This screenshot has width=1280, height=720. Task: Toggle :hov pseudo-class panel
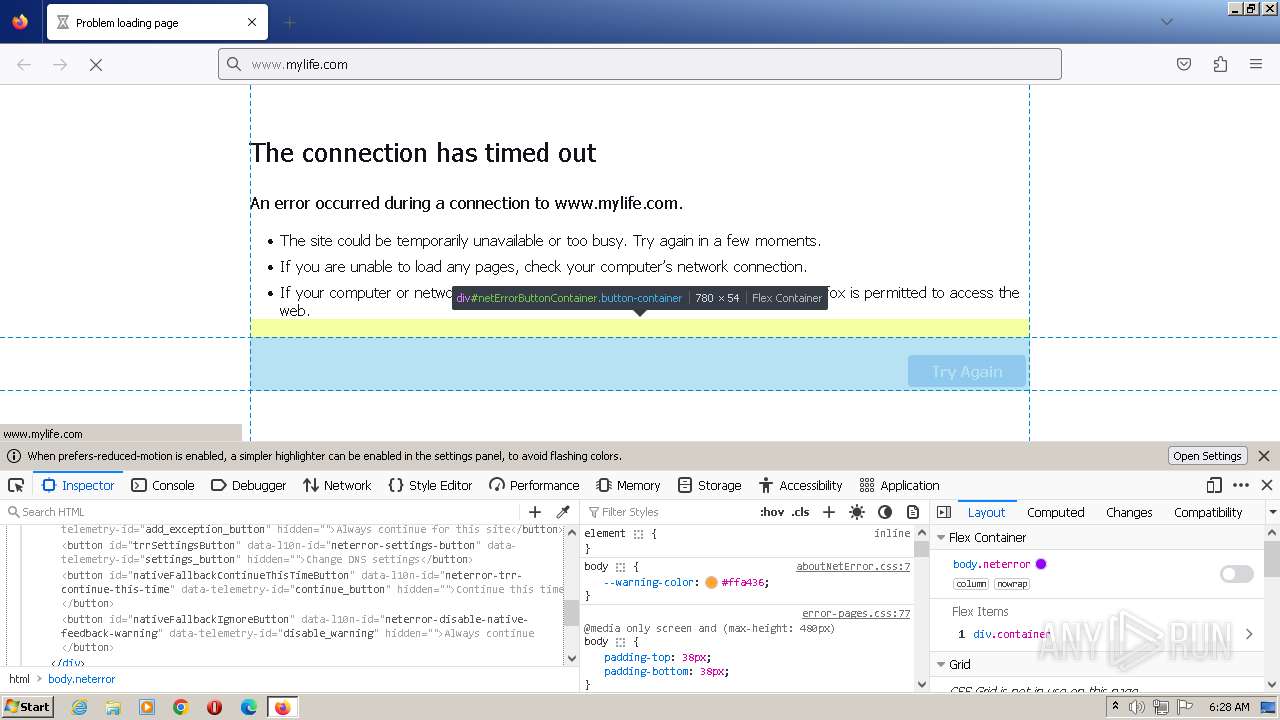(772, 512)
